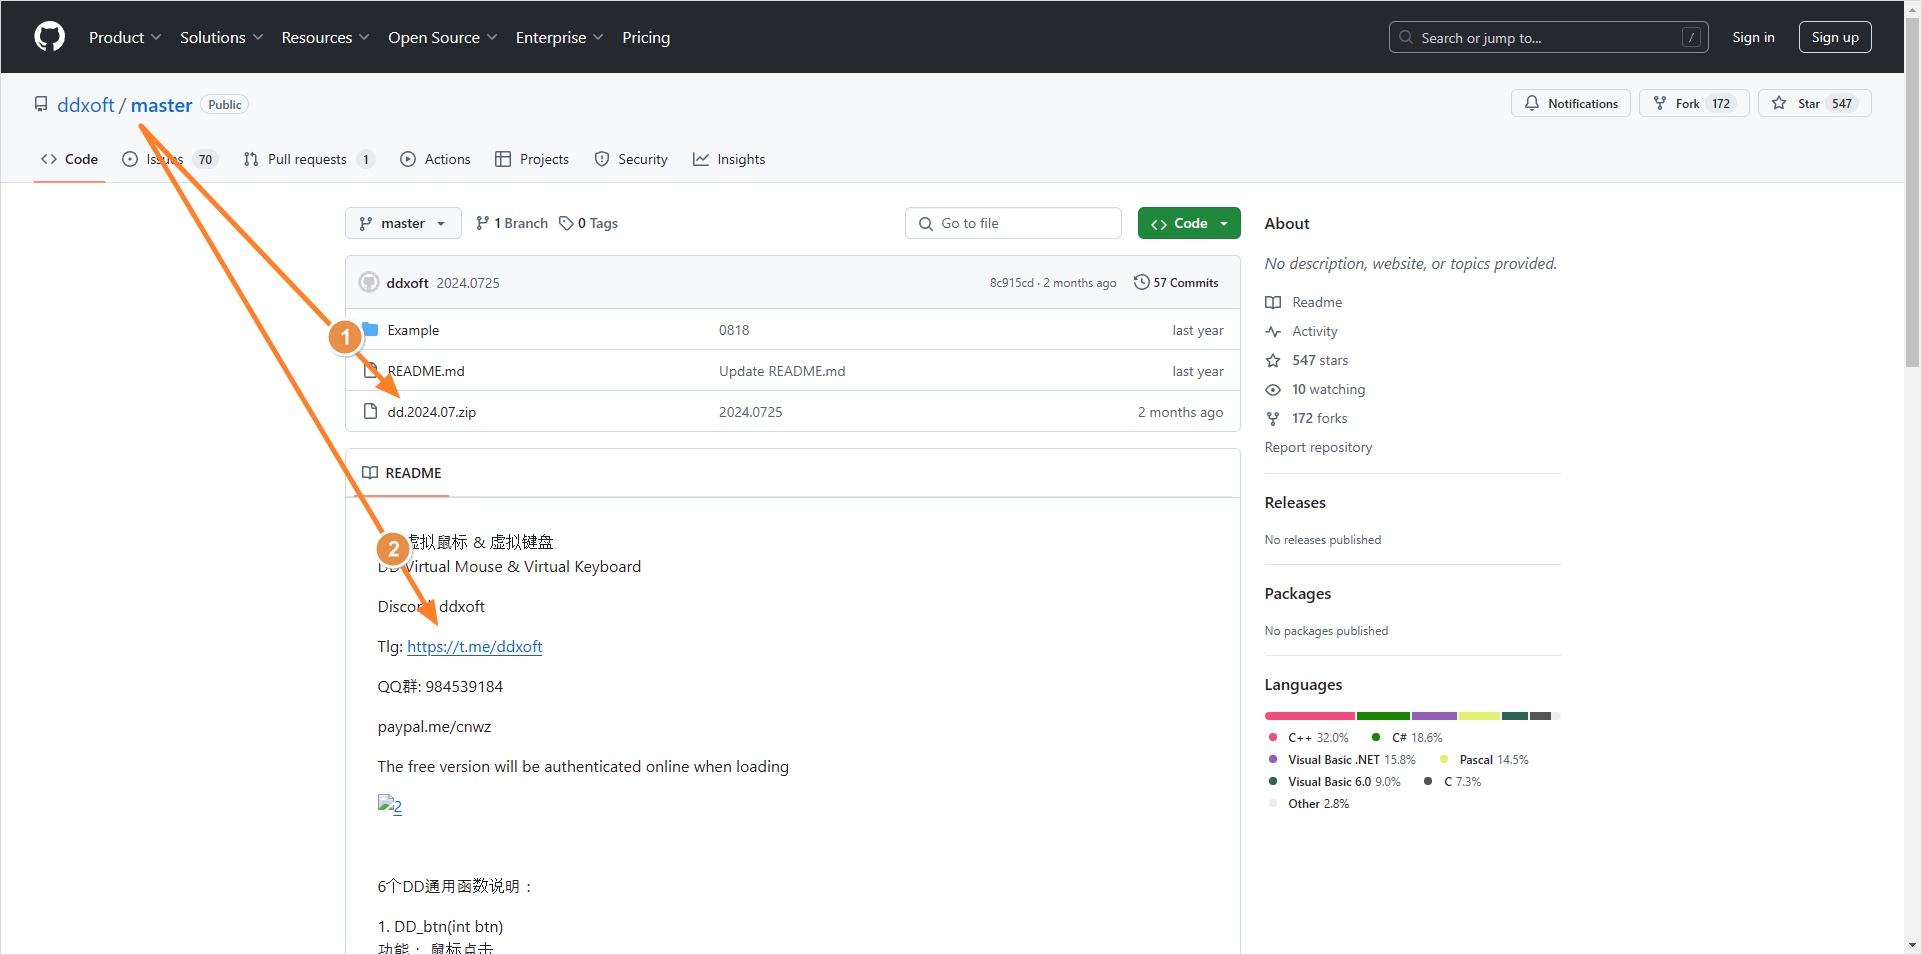Click Report repository link
The height and width of the screenshot is (955, 1922).
pos(1318,447)
